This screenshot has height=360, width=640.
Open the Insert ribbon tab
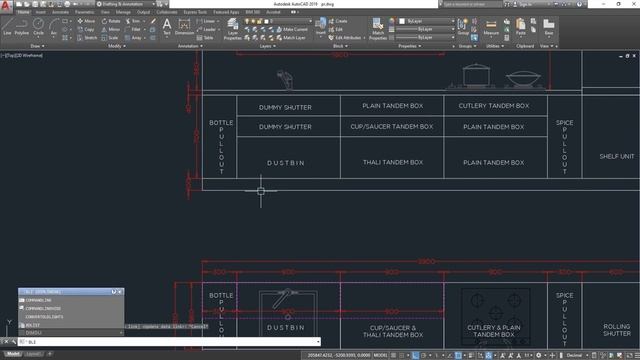point(40,12)
